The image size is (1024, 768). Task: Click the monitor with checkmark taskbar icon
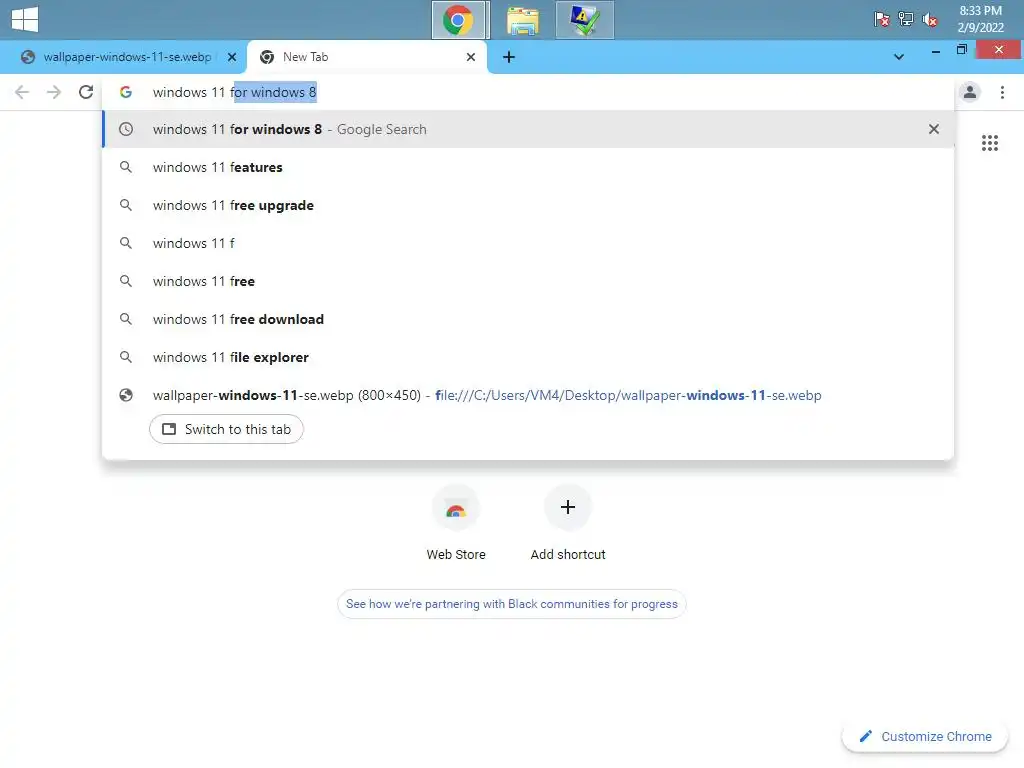(584, 20)
